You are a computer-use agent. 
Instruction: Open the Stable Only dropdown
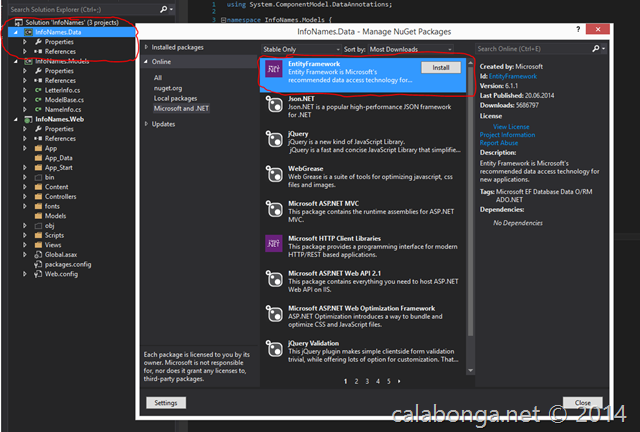pos(301,49)
